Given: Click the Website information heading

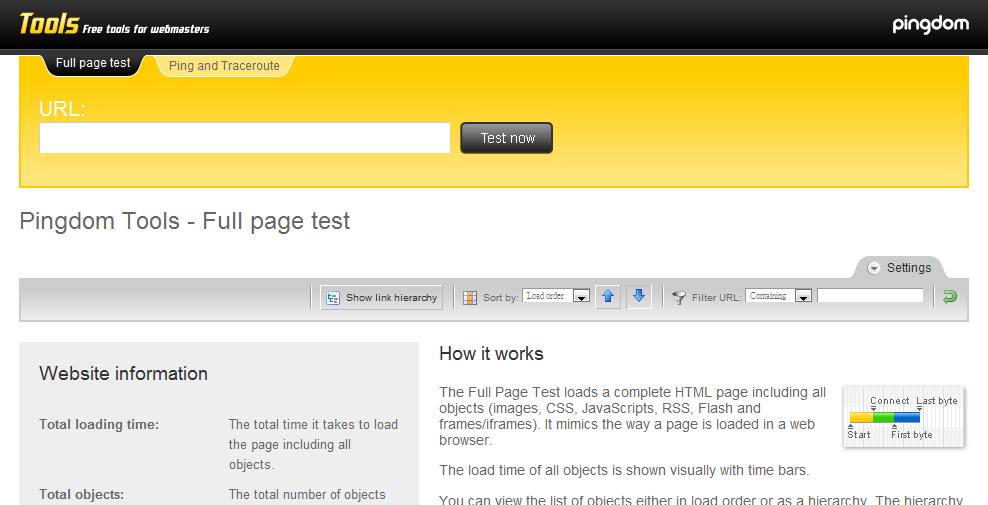Looking at the screenshot, I should tap(124, 373).
